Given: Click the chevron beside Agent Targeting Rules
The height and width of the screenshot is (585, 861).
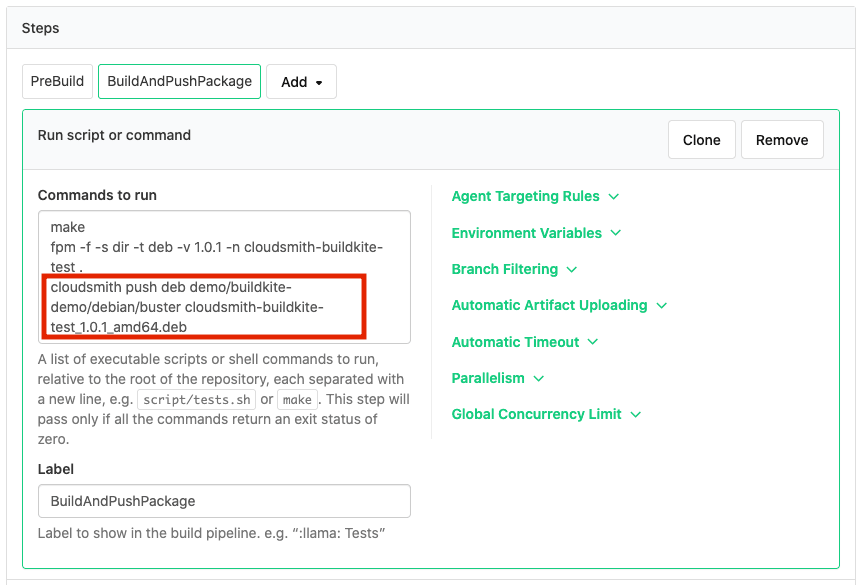Looking at the screenshot, I should [x=614, y=197].
